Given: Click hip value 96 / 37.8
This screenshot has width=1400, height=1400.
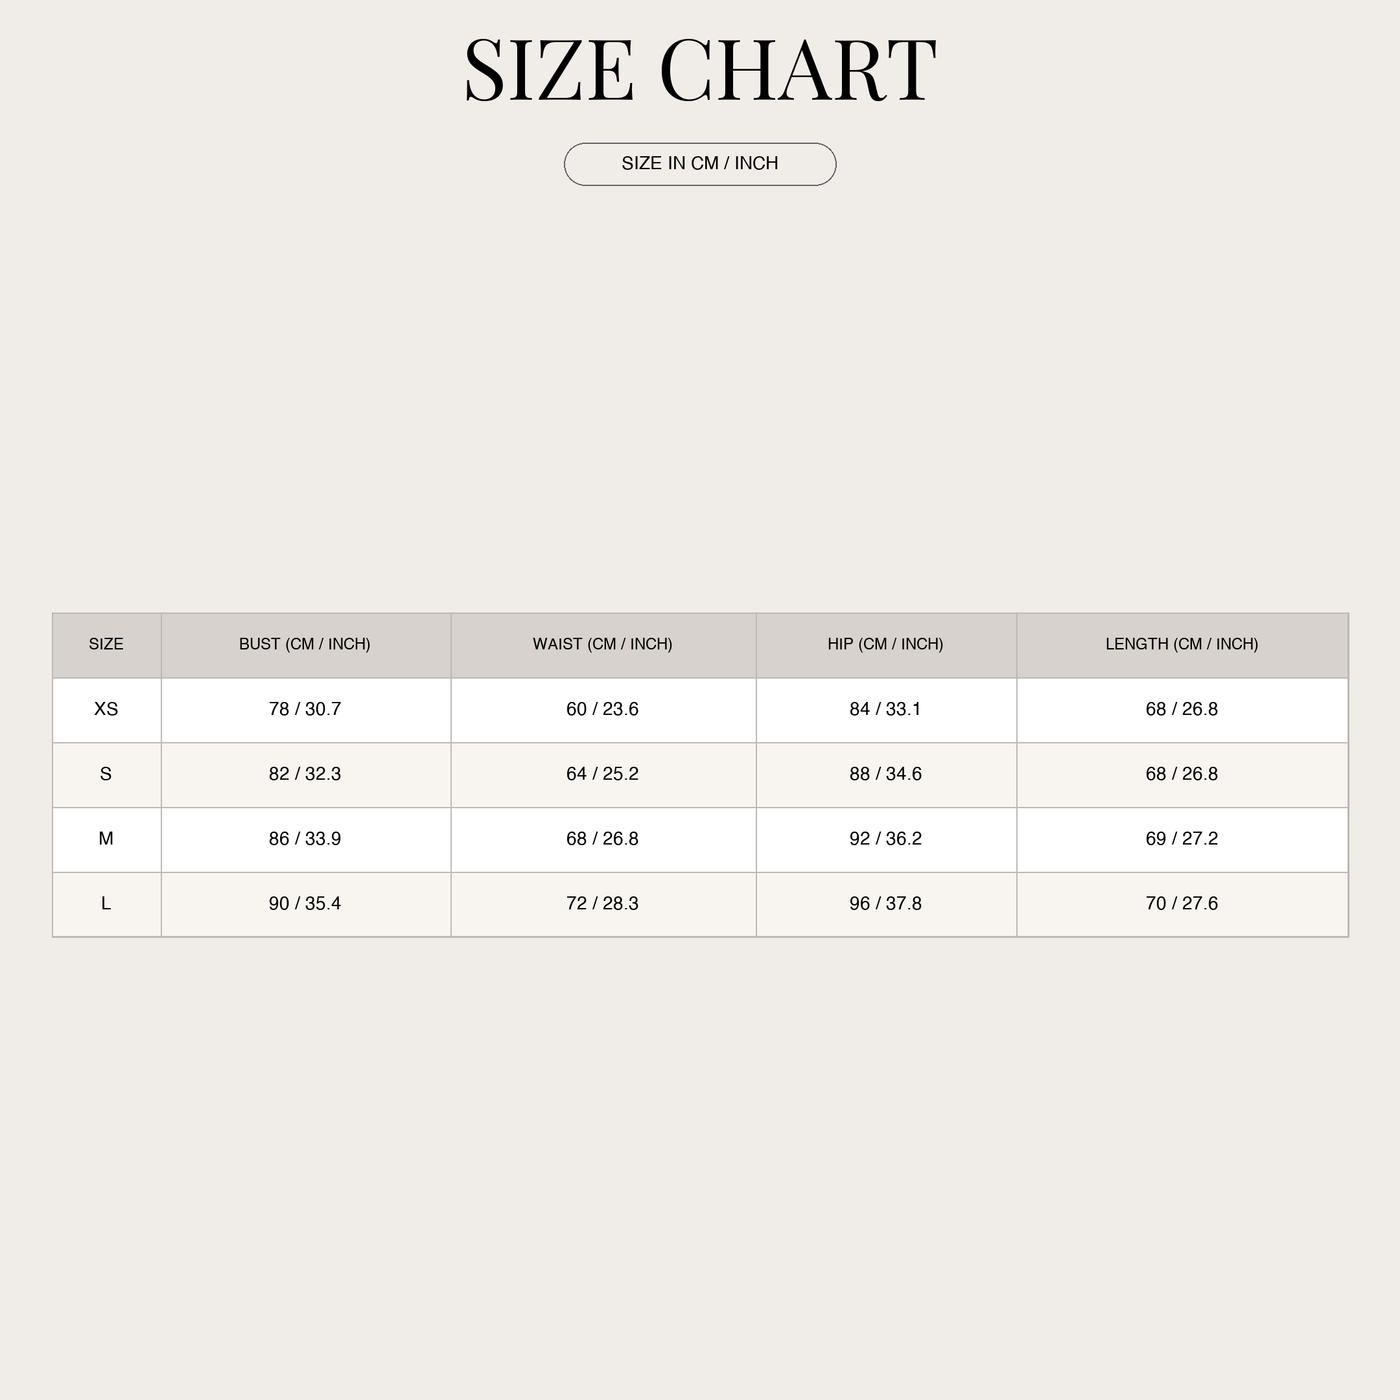Looking at the screenshot, I should pyautogui.click(x=886, y=904).
